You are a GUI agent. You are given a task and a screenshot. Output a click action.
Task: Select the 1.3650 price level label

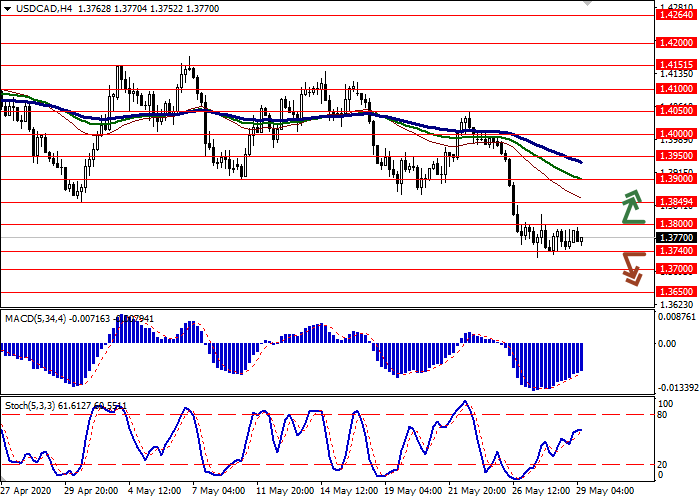[677, 292]
